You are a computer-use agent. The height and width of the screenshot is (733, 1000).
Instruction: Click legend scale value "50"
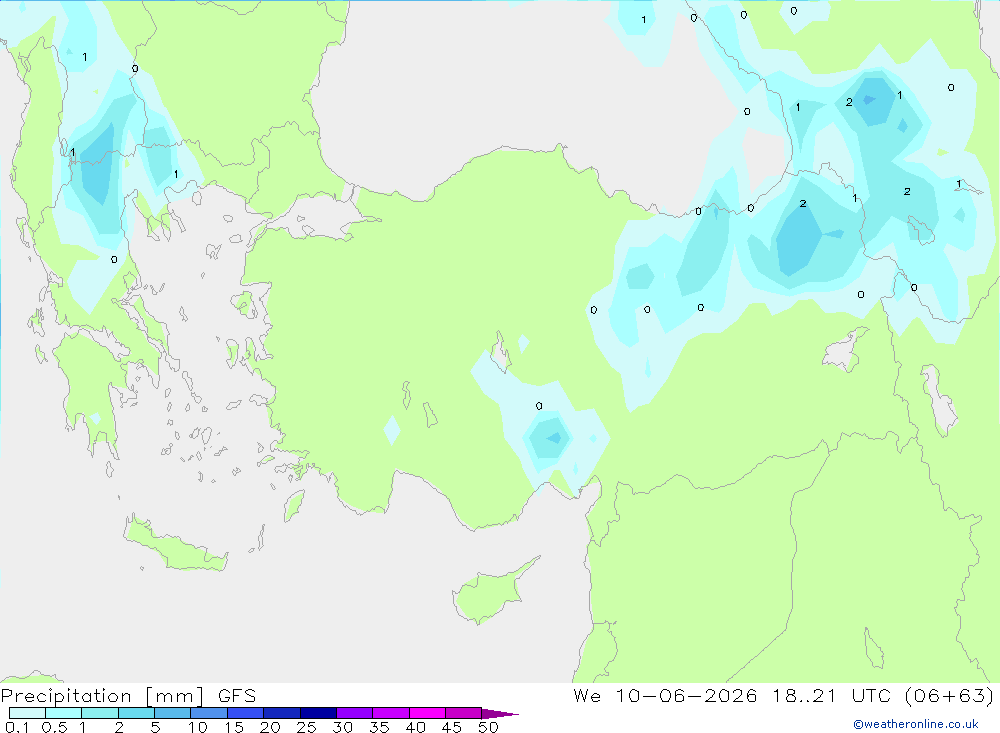[488, 727]
